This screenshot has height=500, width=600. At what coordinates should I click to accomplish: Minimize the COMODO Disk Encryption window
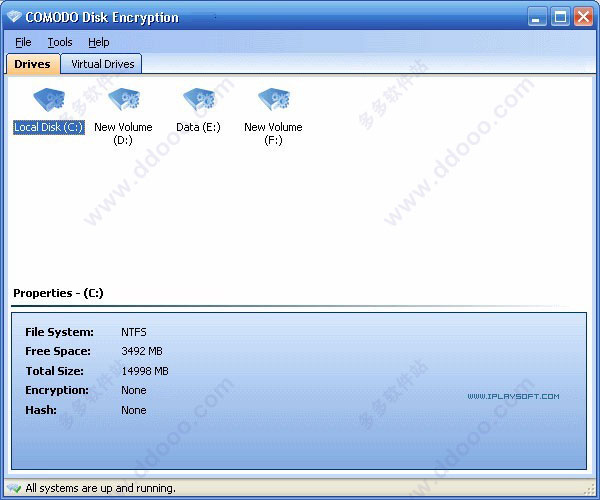point(537,17)
